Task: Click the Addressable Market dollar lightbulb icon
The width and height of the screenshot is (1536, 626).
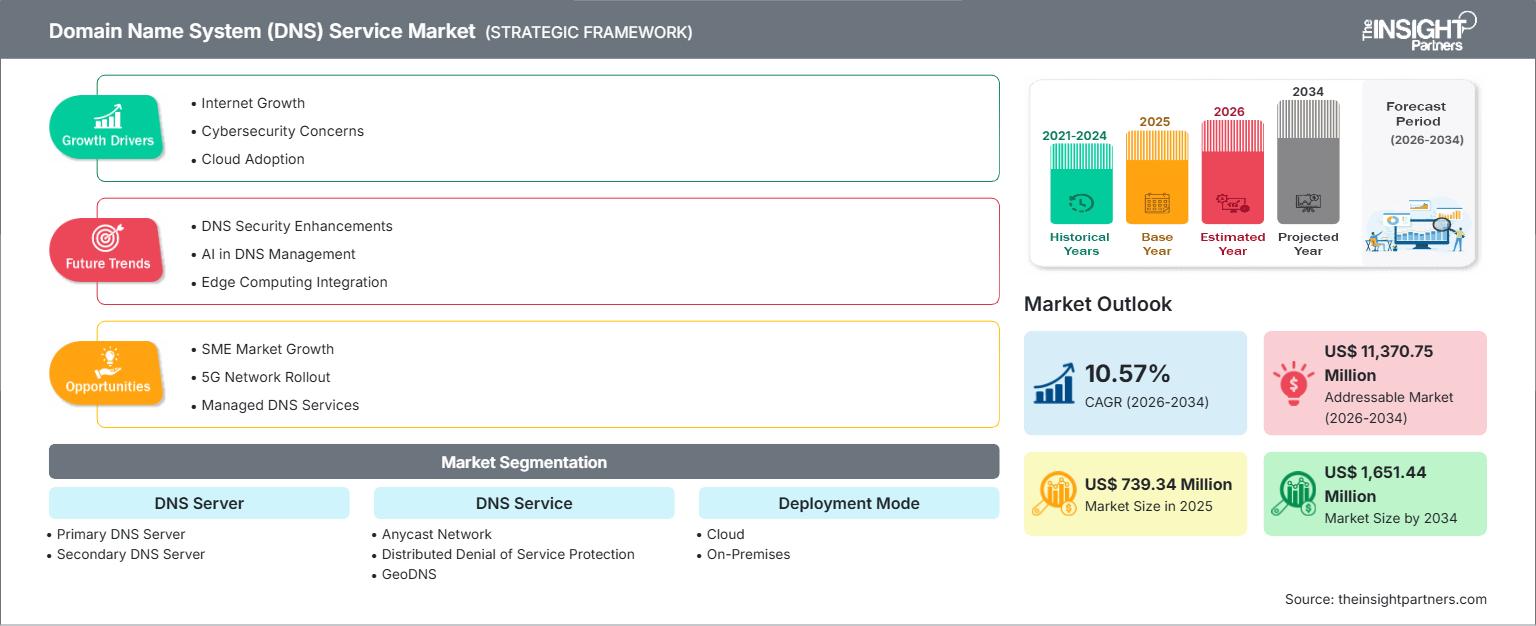Action: [x=1292, y=383]
